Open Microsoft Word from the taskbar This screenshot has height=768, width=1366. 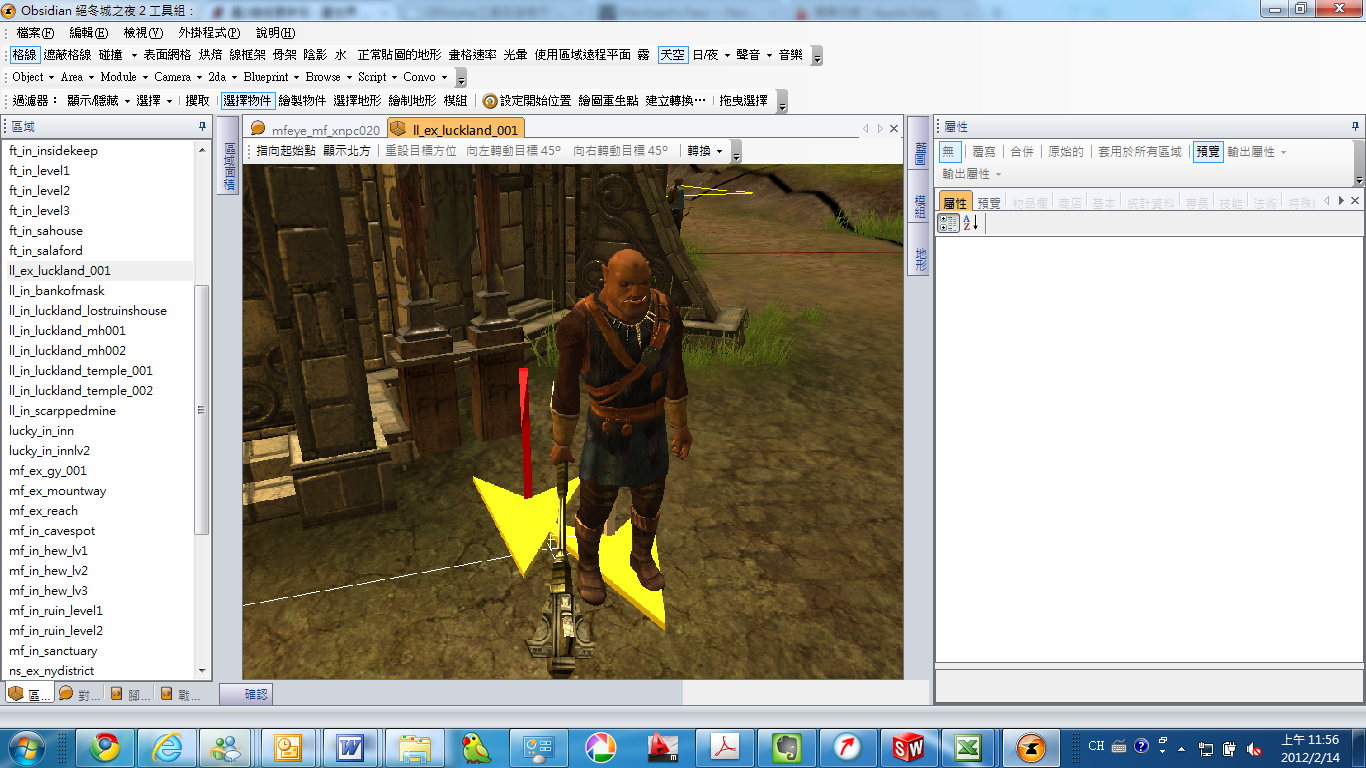pyautogui.click(x=350, y=747)
